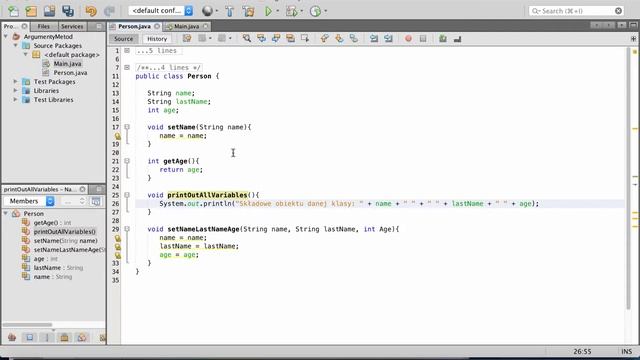
Task: Click the globe browser icon in the main toolbar
Action: (207, 11)
